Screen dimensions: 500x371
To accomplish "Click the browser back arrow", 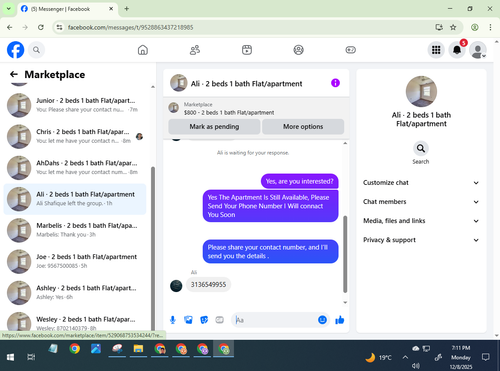I will (10, 27).
